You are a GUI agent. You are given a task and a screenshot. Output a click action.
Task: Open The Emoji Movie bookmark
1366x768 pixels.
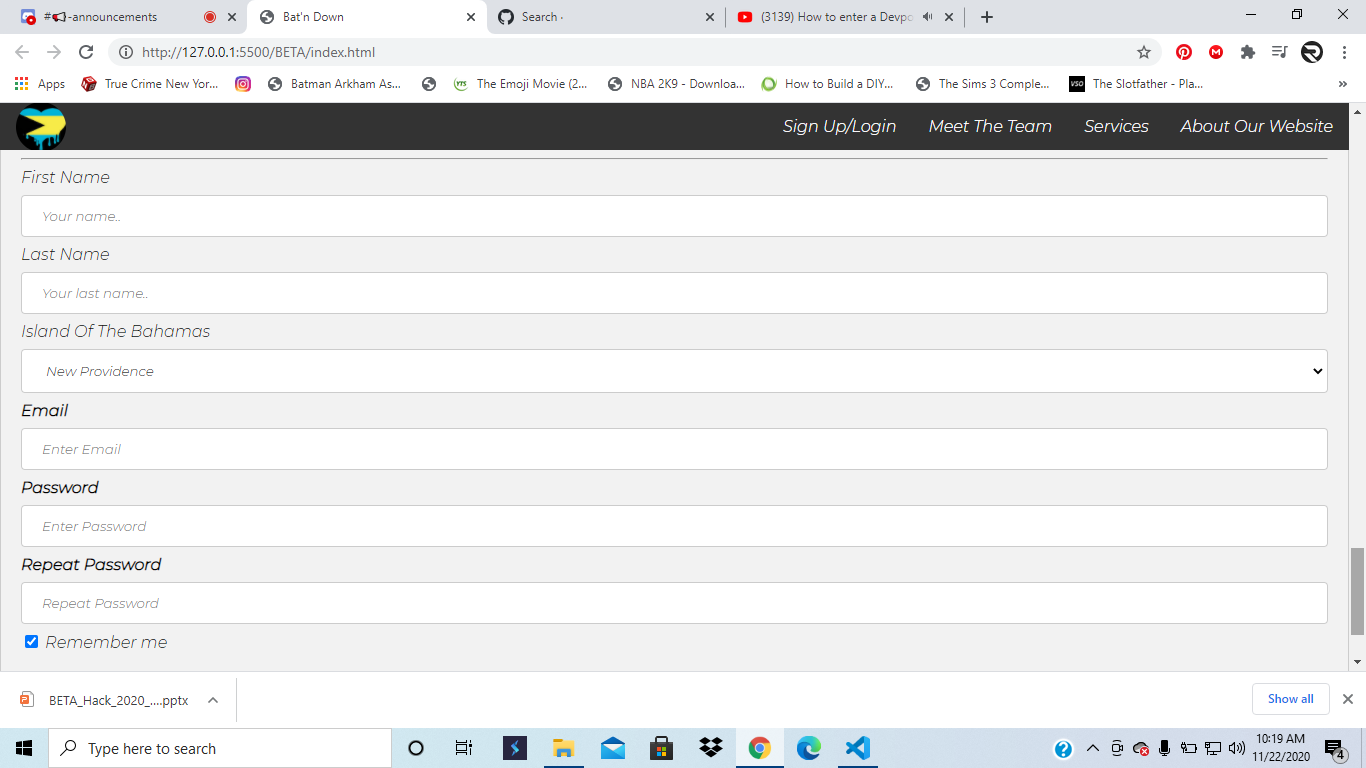coord(521,84)
